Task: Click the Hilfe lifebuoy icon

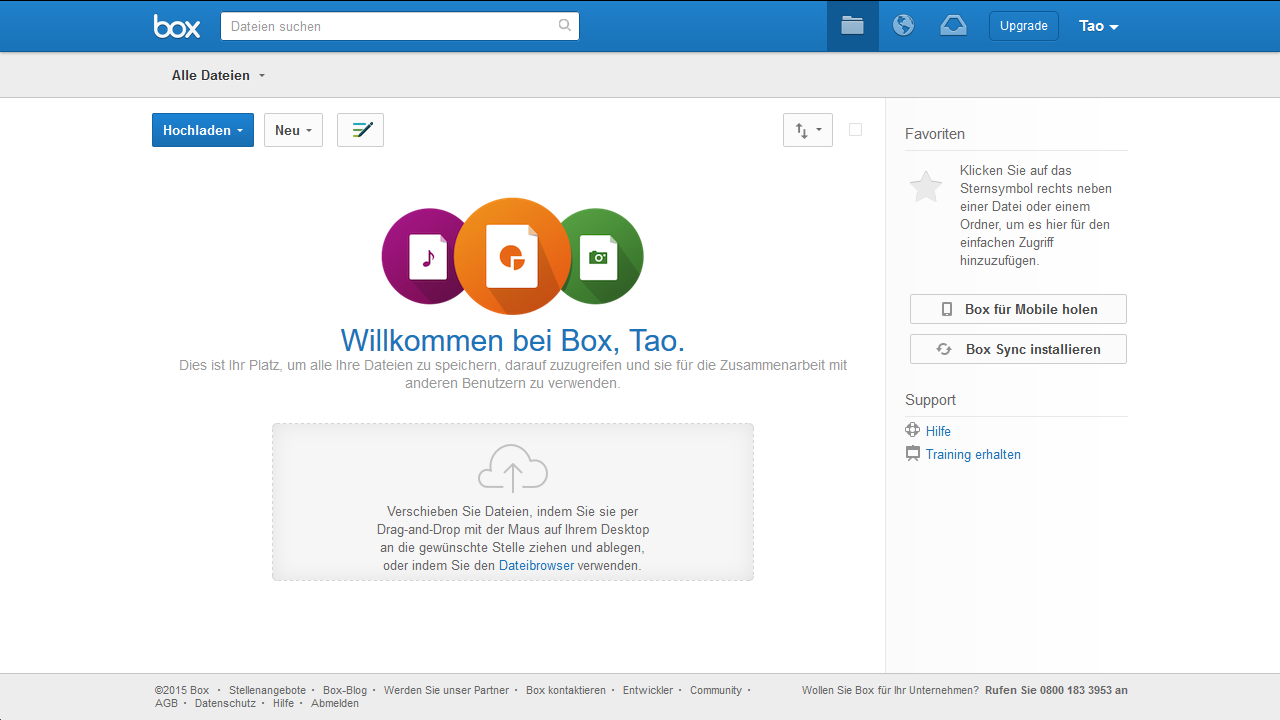Action: point(912,431)
